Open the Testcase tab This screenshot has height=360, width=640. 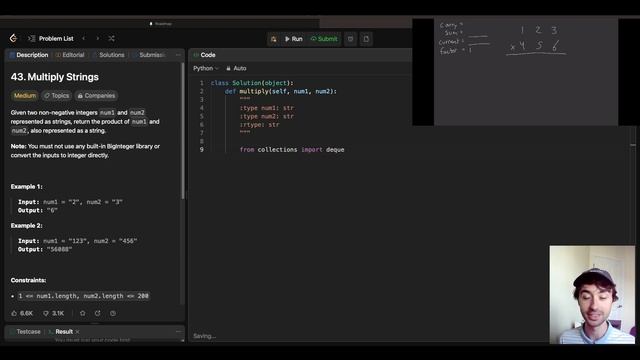(24, 331)
